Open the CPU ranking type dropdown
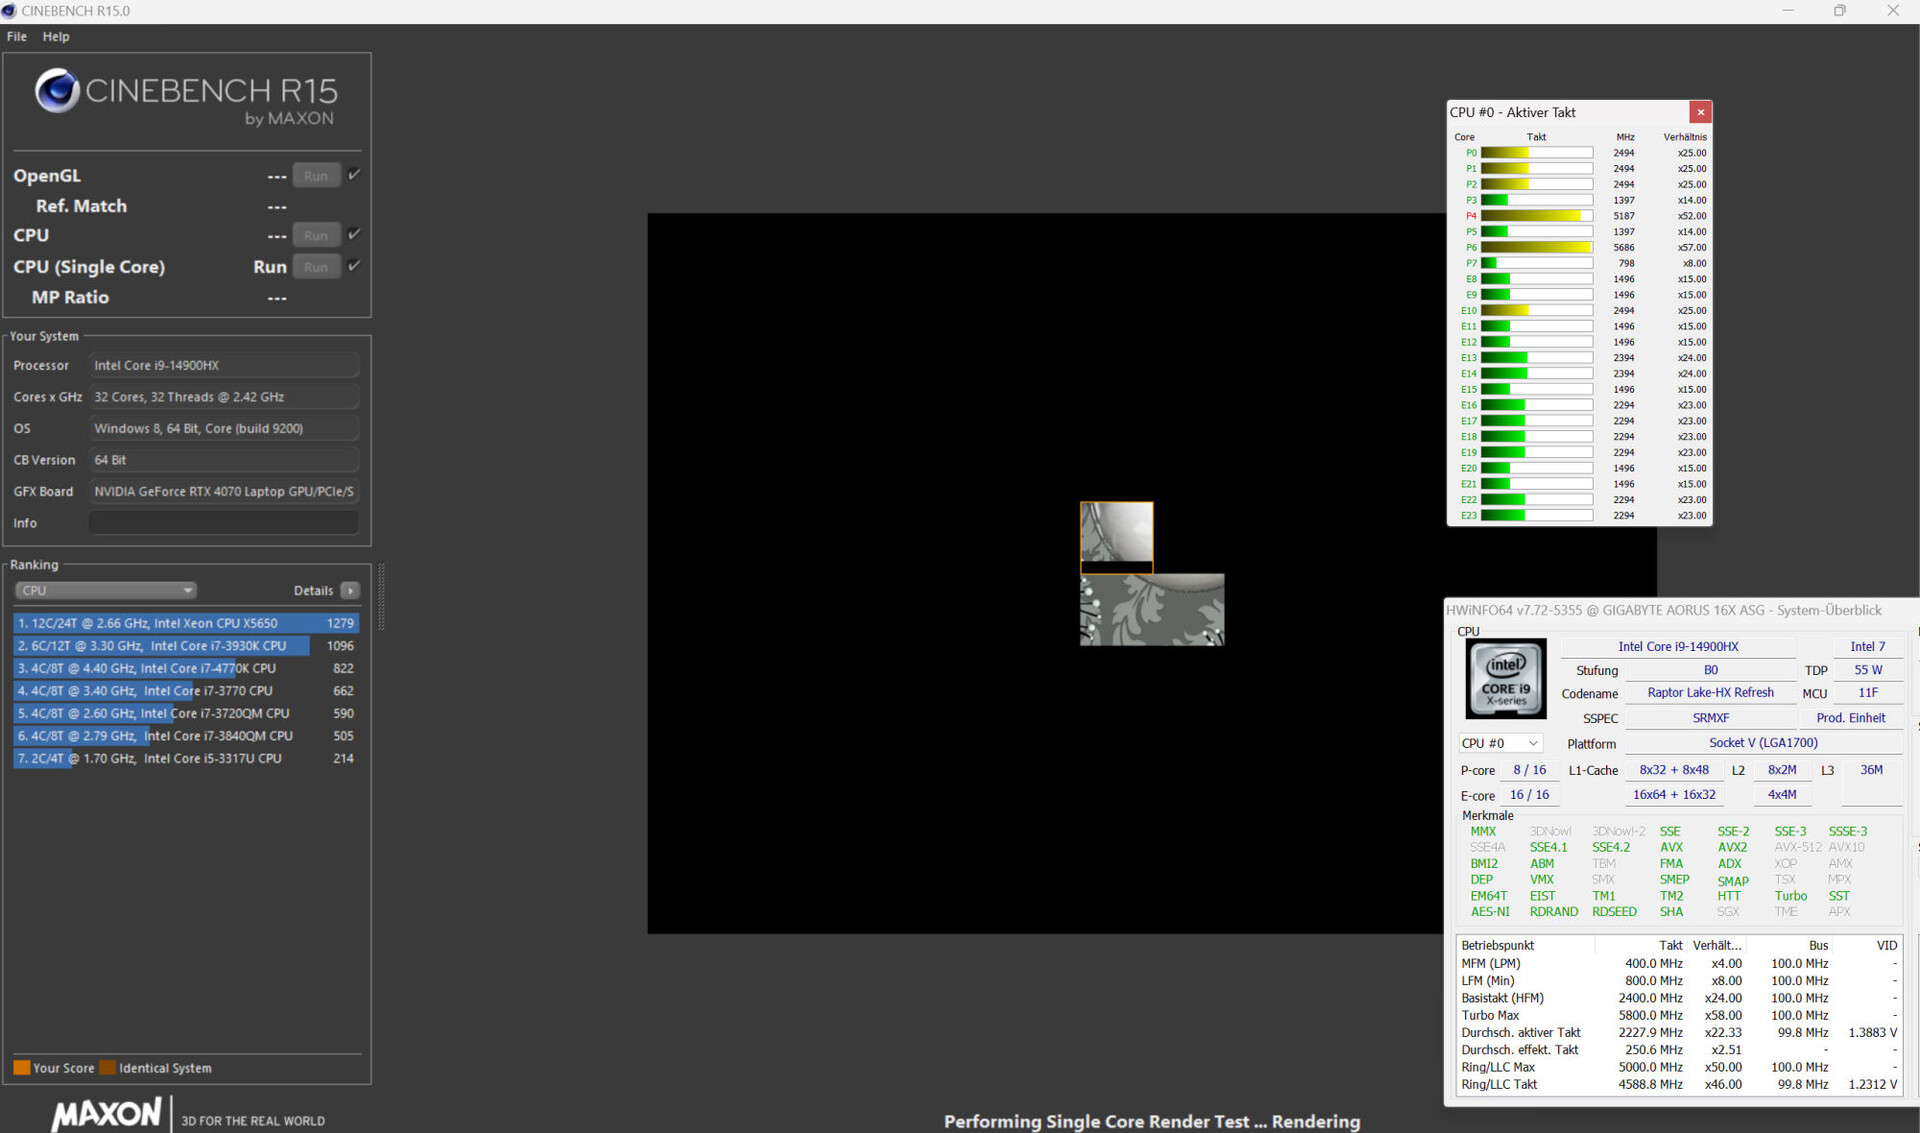The image size is (1920, 1133). (105, 590)
